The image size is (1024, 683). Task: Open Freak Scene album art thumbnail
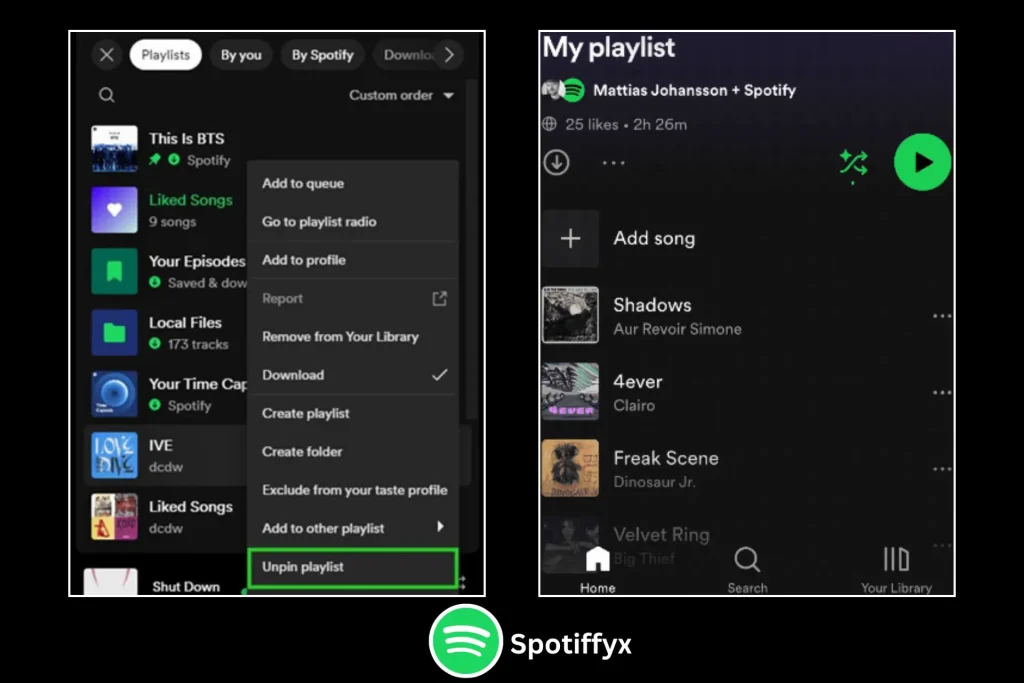[570, 468]
